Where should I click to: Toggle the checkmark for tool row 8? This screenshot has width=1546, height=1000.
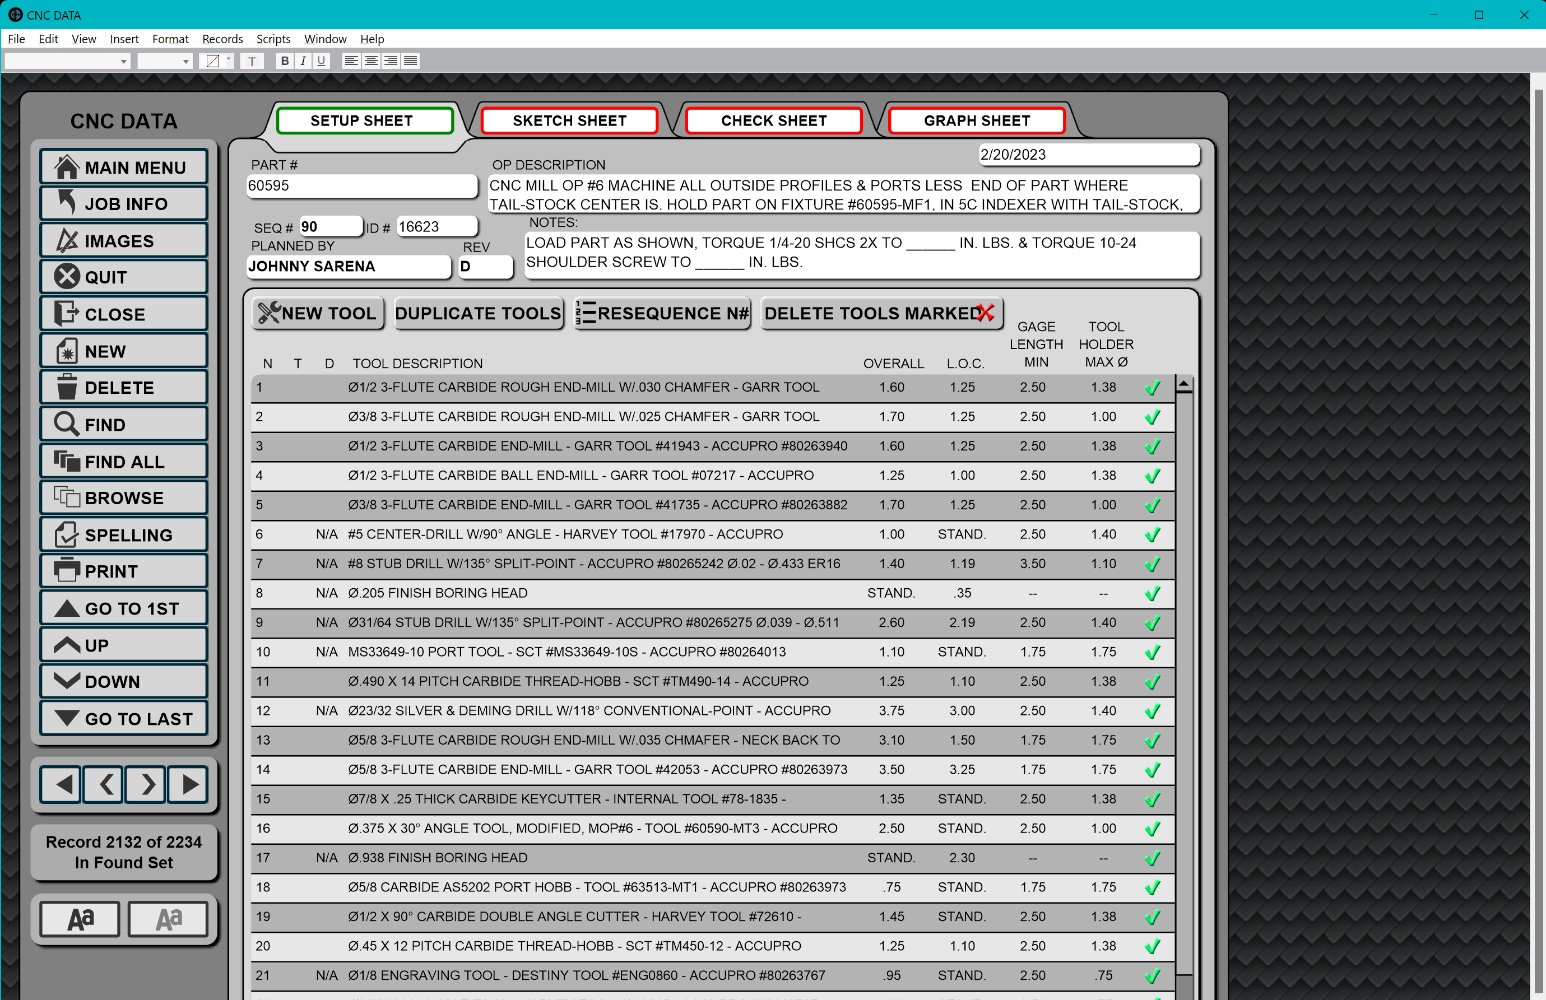[x=1152, y=594]
